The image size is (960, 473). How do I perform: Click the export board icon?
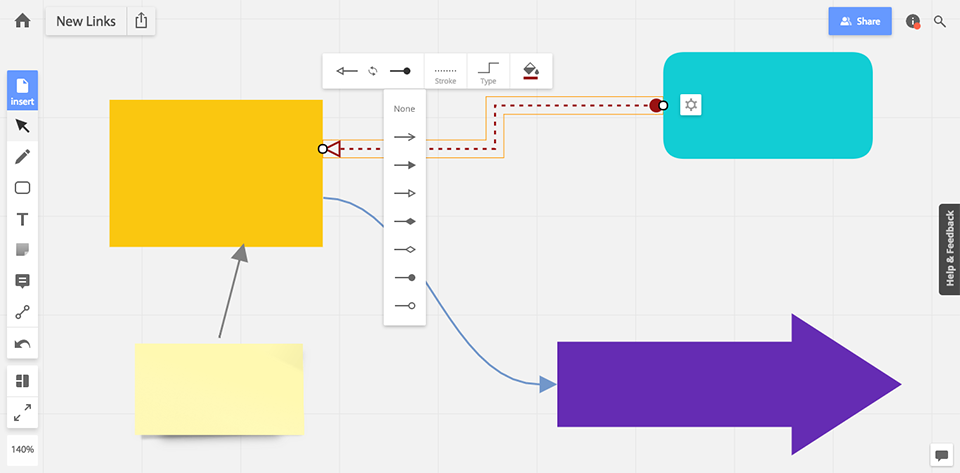click(141, 21)
